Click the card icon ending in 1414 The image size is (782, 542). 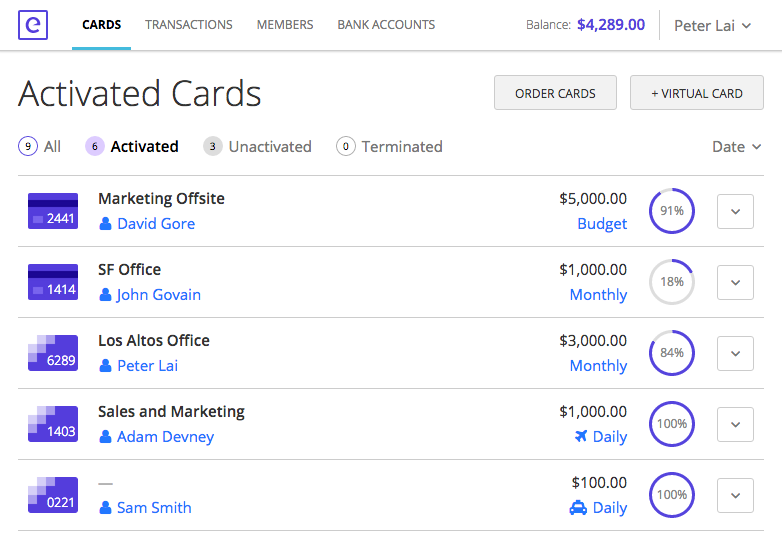pos(53,282)
